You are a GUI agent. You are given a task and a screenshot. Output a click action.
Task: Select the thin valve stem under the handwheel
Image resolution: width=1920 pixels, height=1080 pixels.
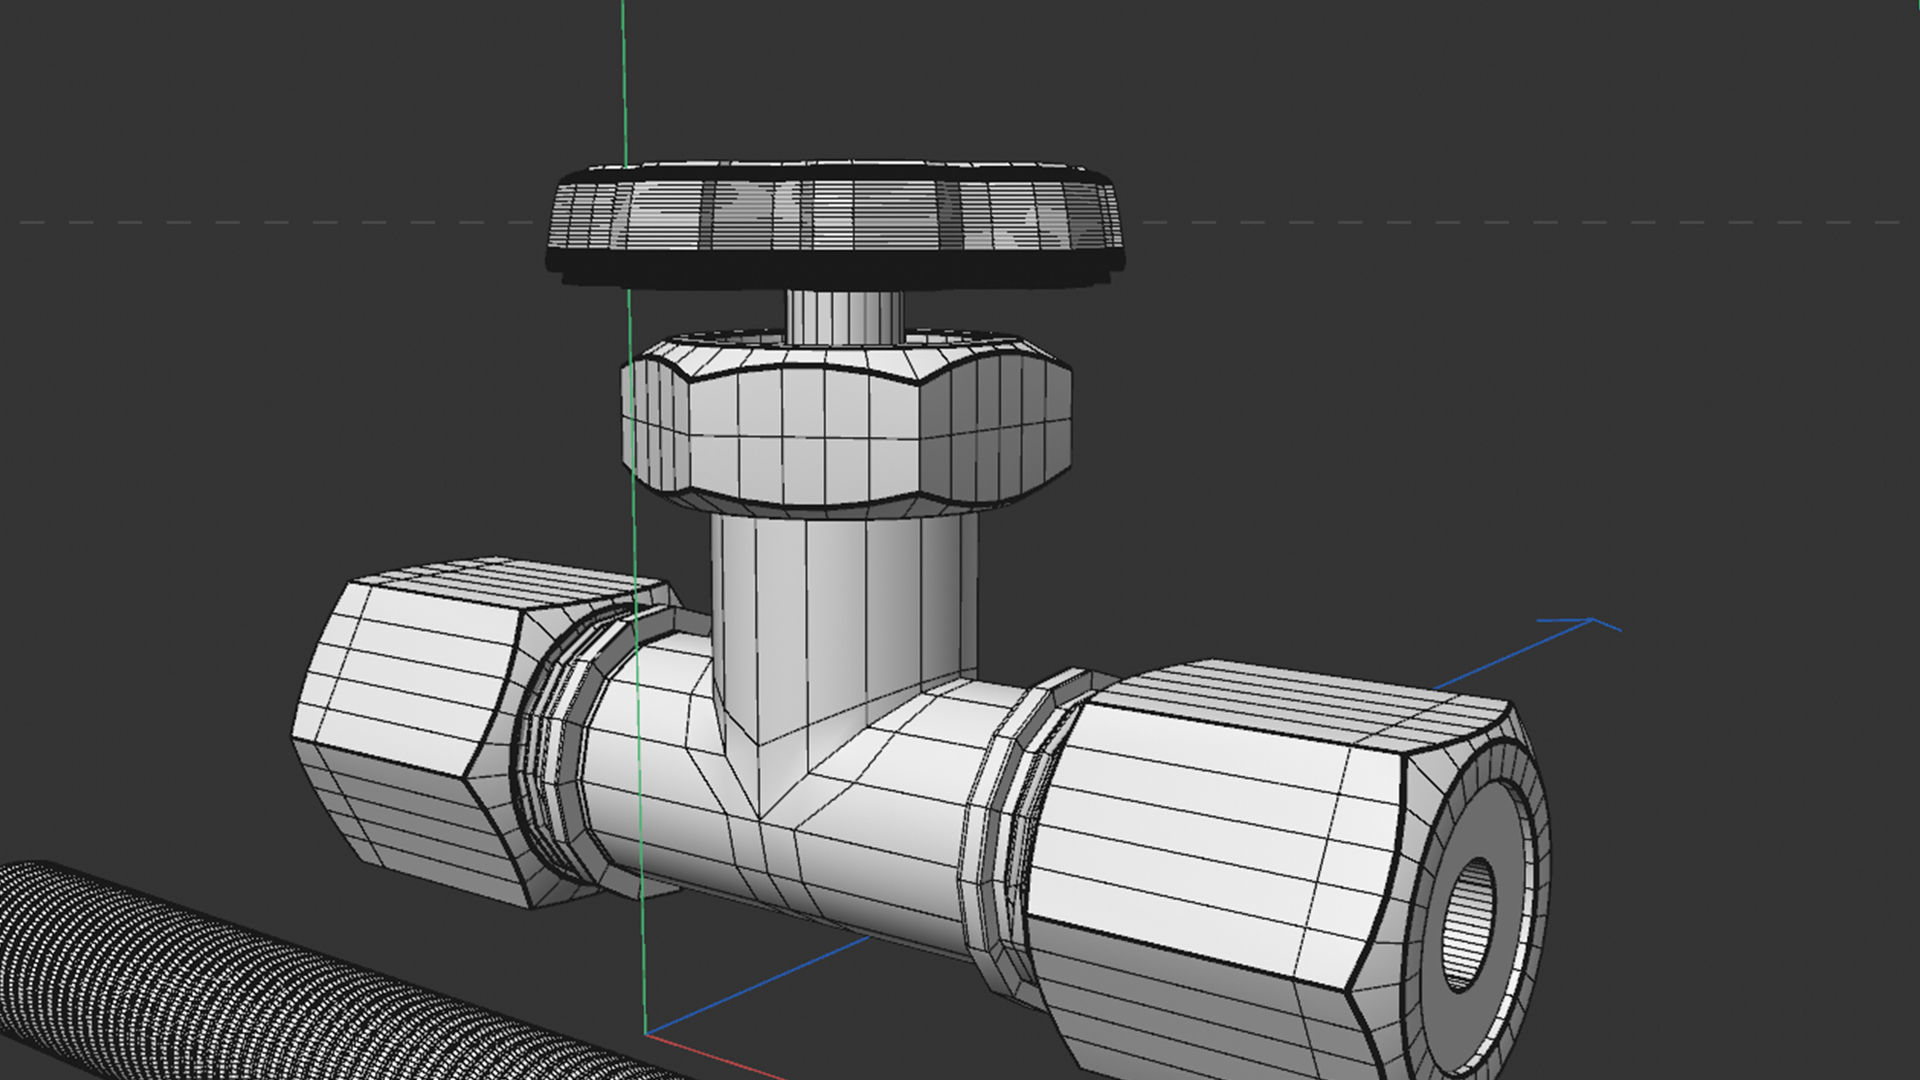coord(845,317)
